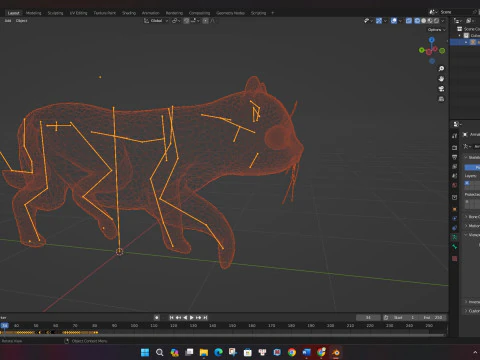Select solid viewport shading
480x360 pixels.
click(x=424, y=21)
